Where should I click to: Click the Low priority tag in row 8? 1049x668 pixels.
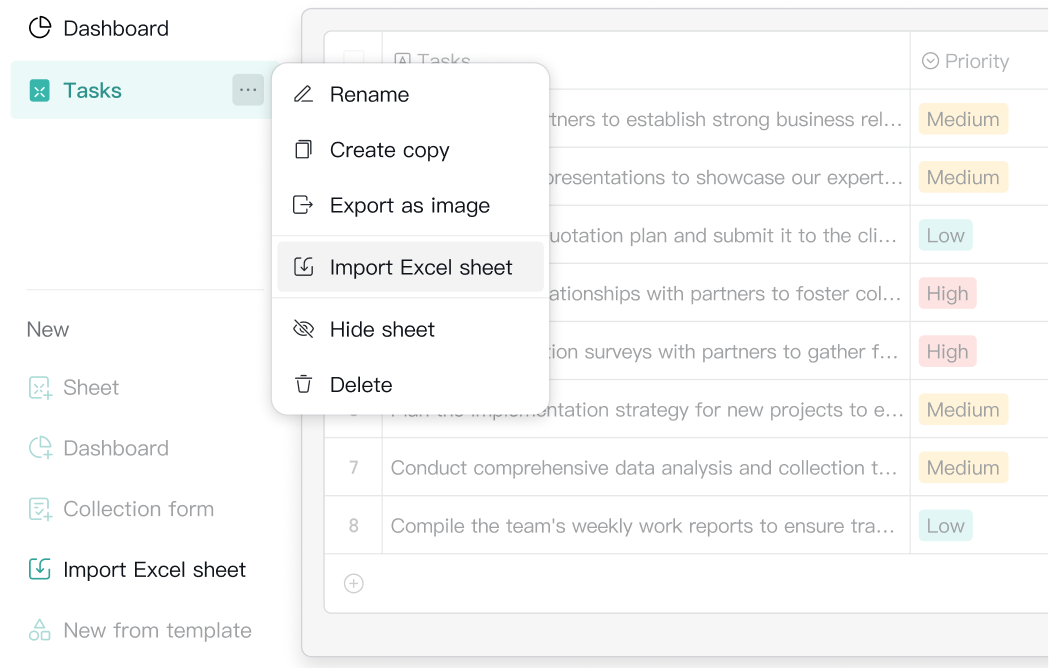[x=945, y=526]
